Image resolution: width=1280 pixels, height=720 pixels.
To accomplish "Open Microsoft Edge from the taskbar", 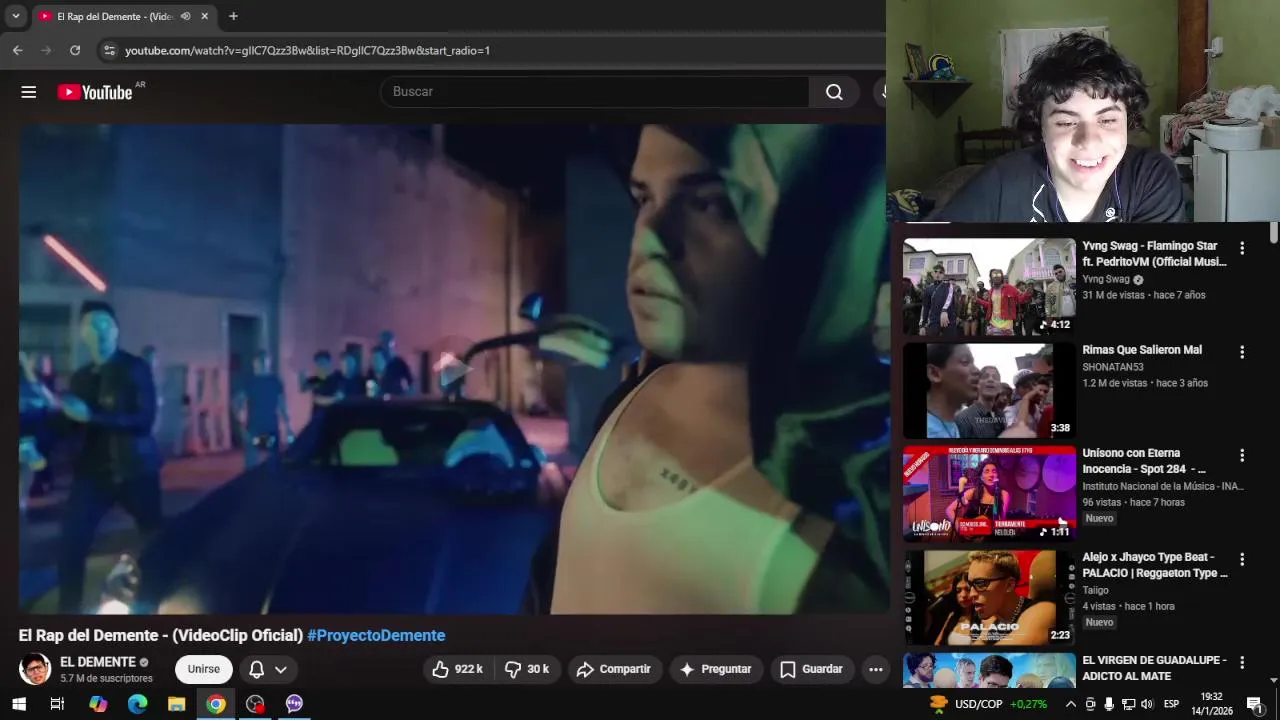I will pyautogui.click(x=137, y=704).
